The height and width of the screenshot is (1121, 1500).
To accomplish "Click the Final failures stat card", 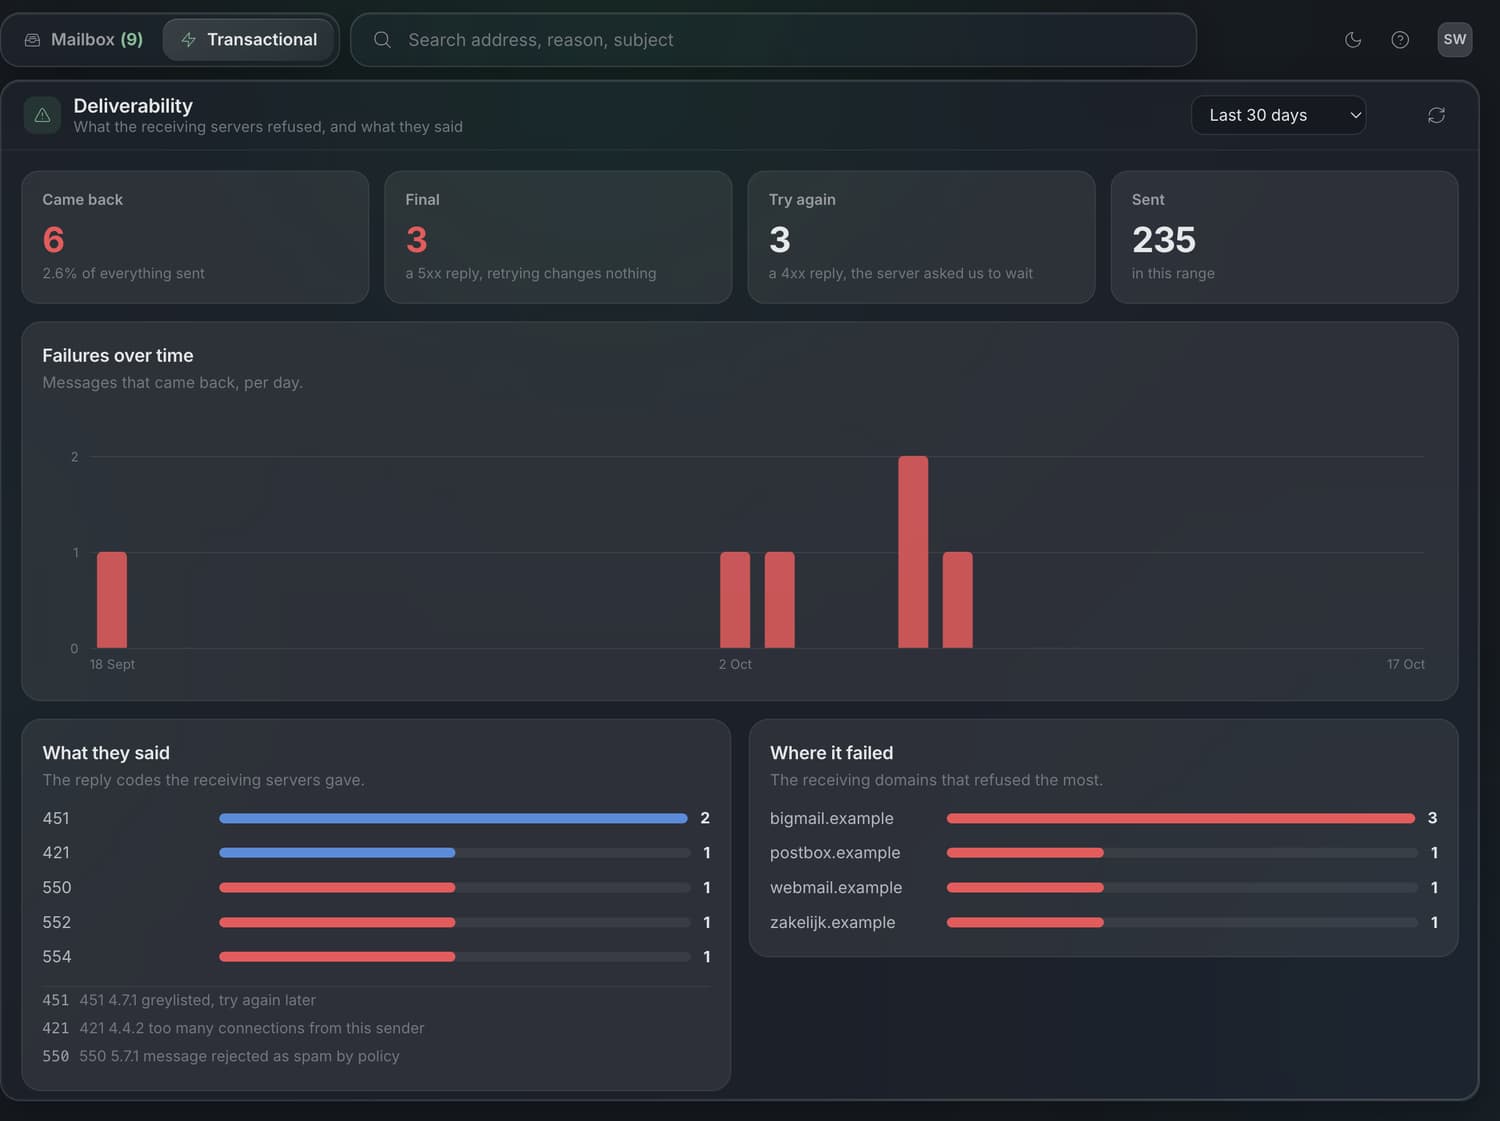I will click(x=558, y=237).
